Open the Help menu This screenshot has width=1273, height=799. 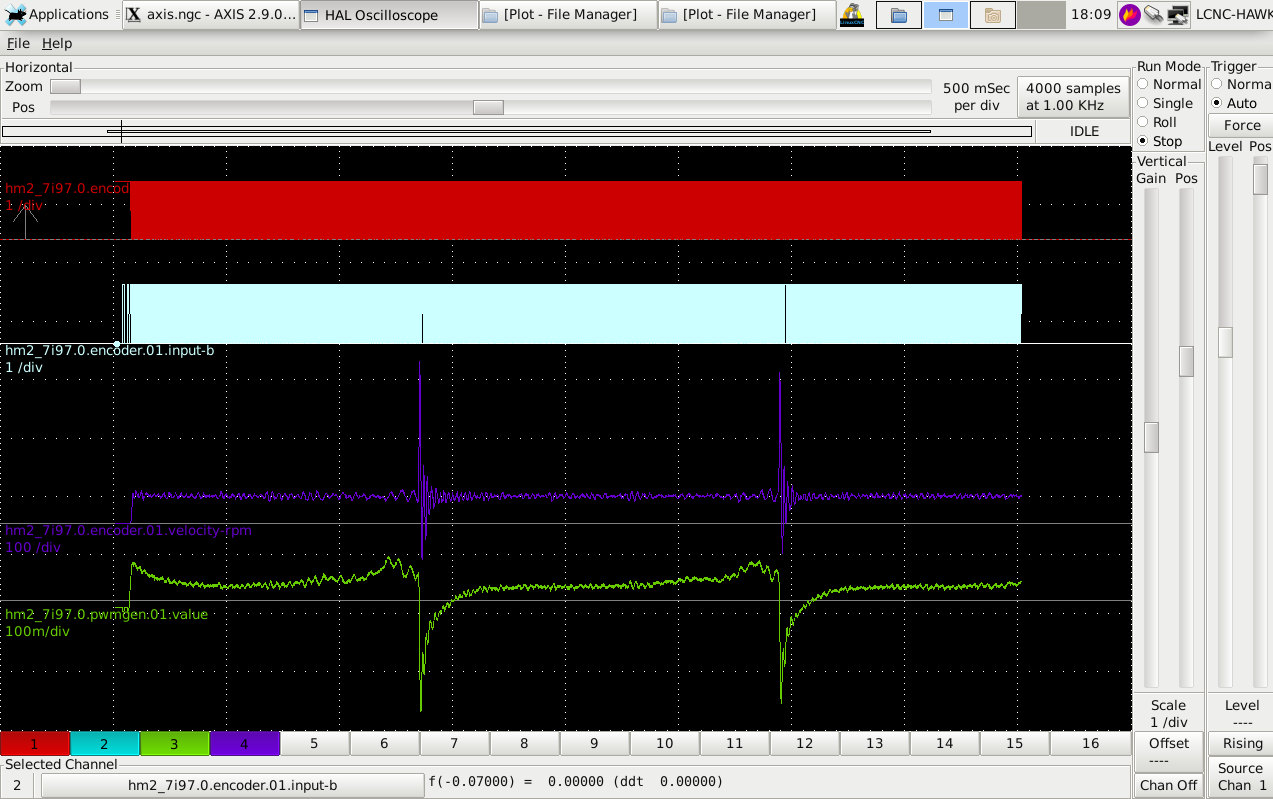coord(57,44)
